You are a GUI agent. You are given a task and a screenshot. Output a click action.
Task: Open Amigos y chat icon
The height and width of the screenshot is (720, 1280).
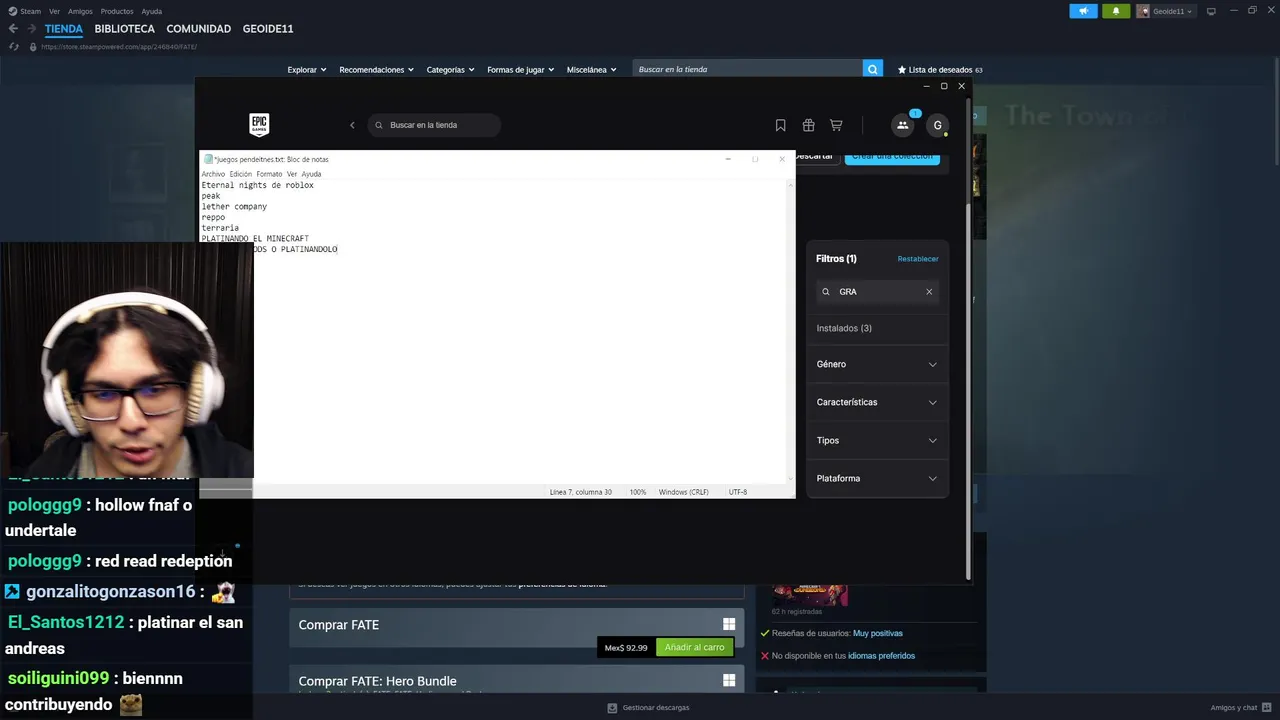1266,707
